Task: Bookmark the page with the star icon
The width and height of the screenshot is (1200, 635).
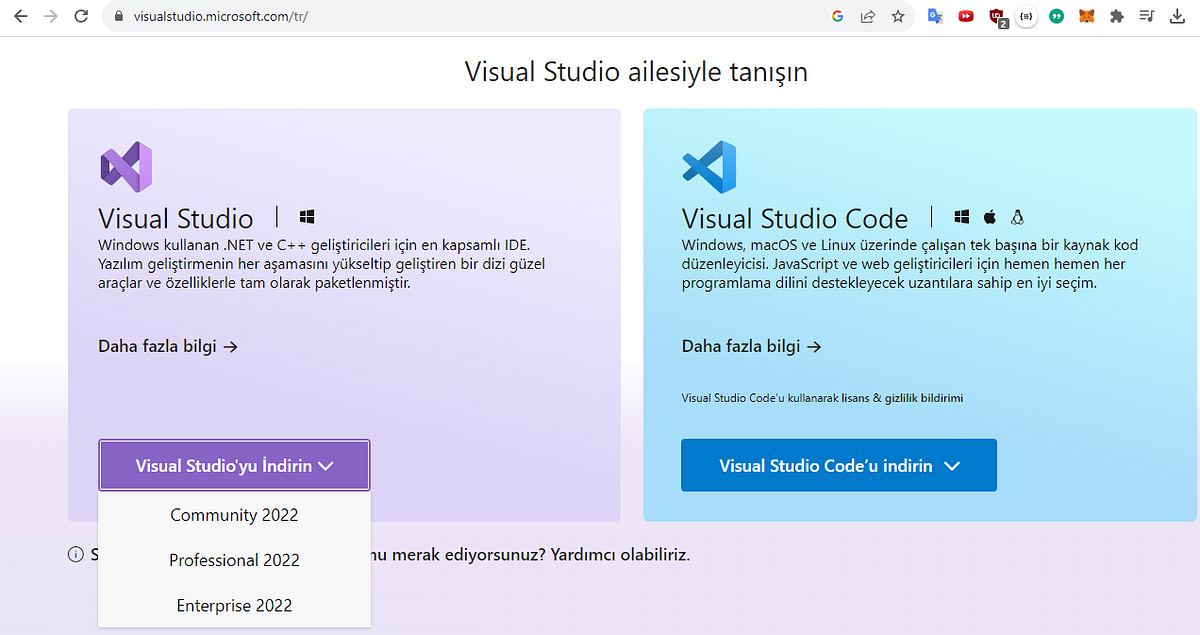Action: point(897,16)
